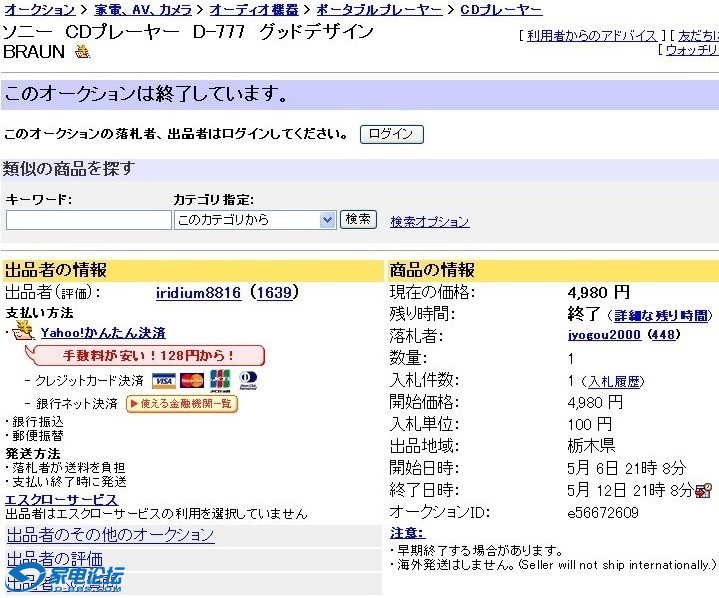Click the Diners Club card icon
719x598 pixels.
coord(248,381)
